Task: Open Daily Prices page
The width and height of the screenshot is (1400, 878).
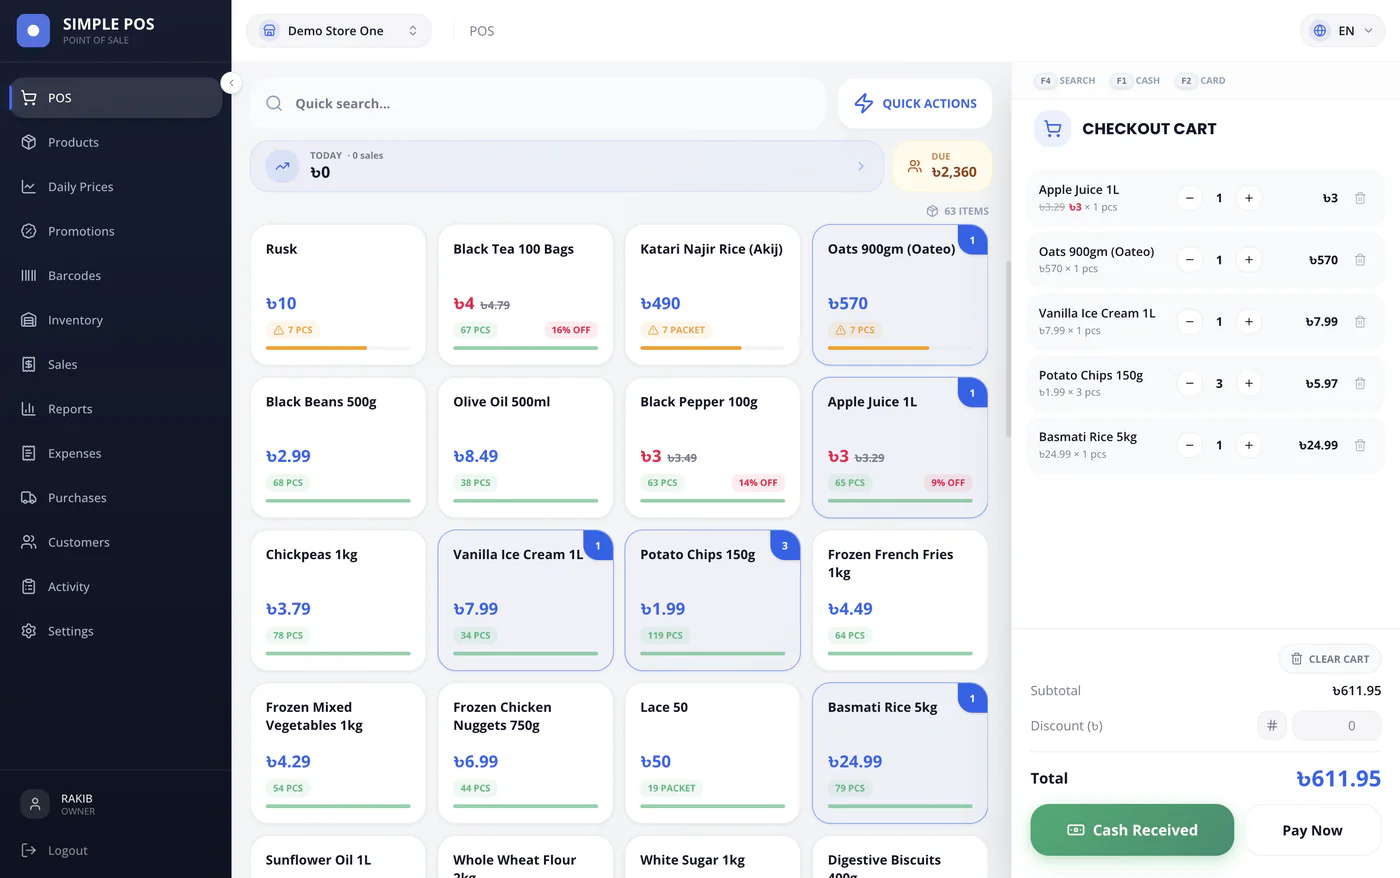Action: 116,187
